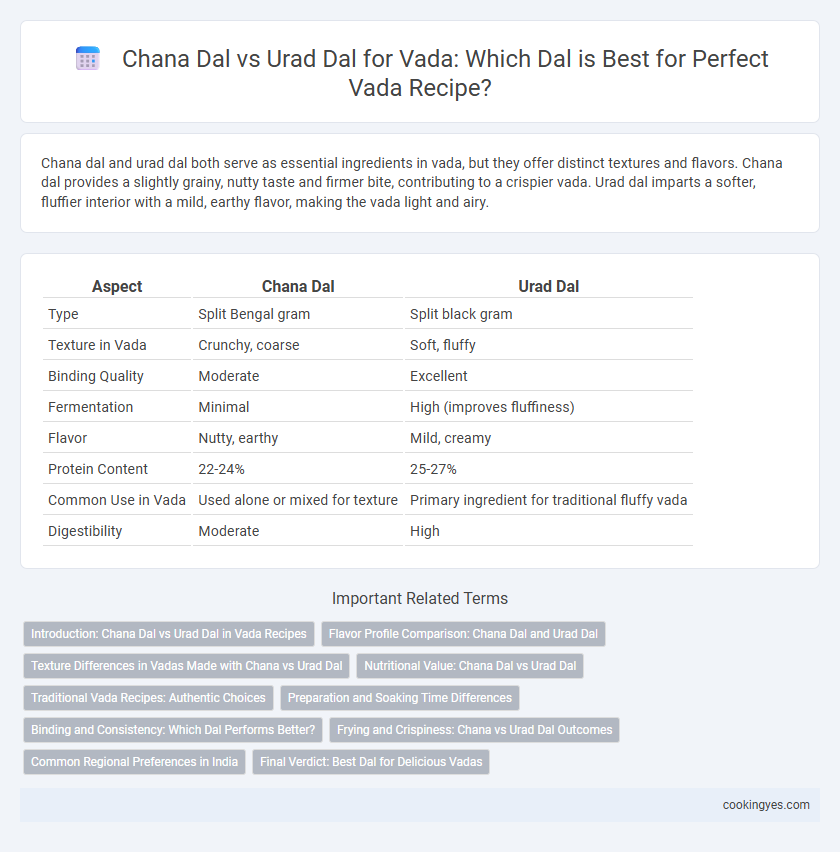This screenshot has height=852, width=840.
Task: Open the Common Regional Preferences in India tag
Action: click(134, 762)
